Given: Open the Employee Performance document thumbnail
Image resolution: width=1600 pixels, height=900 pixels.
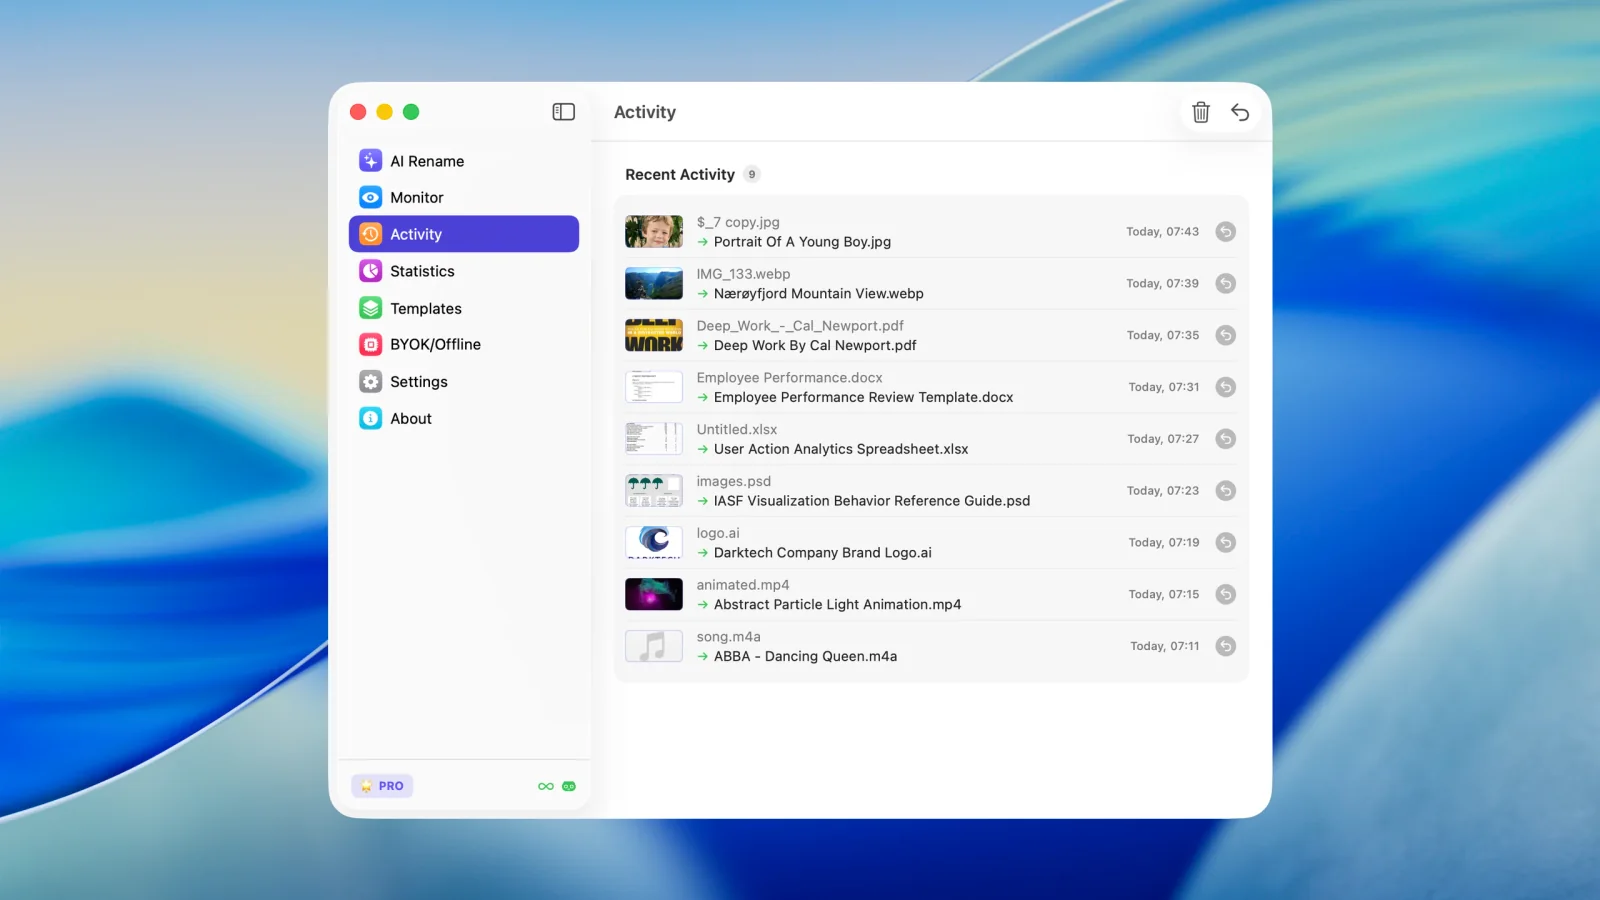Looking at the screenshot, I should [x=654, y=387].
